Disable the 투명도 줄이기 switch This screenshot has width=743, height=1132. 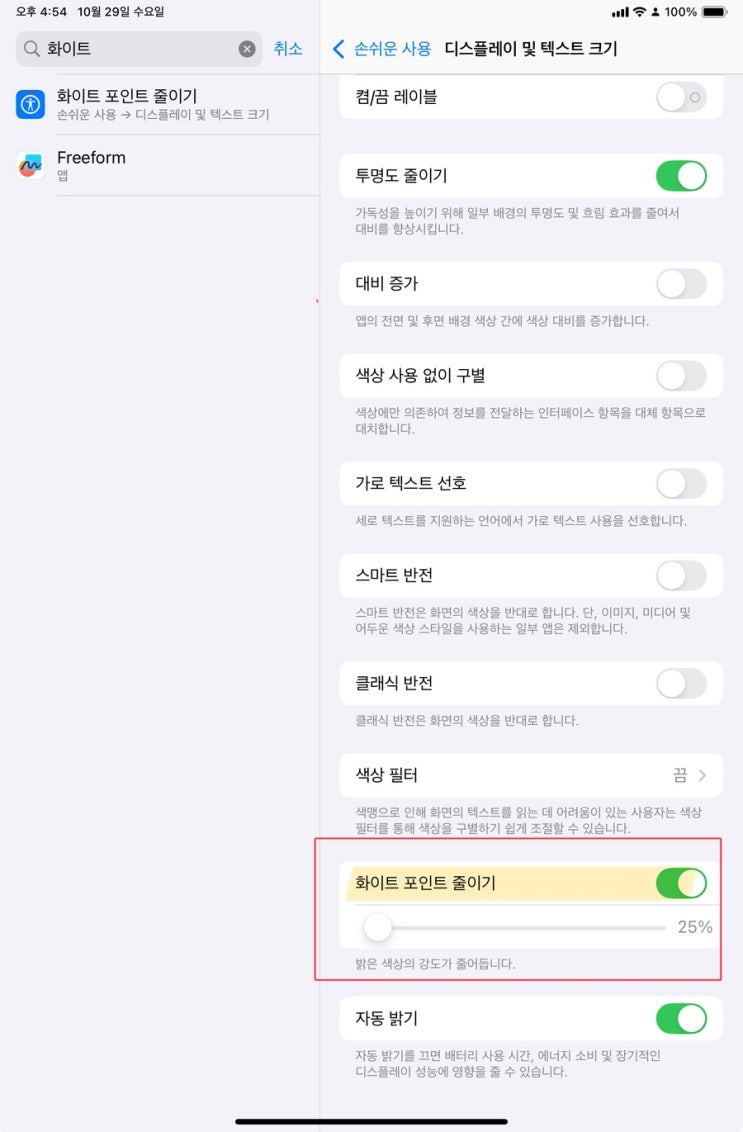681,175
